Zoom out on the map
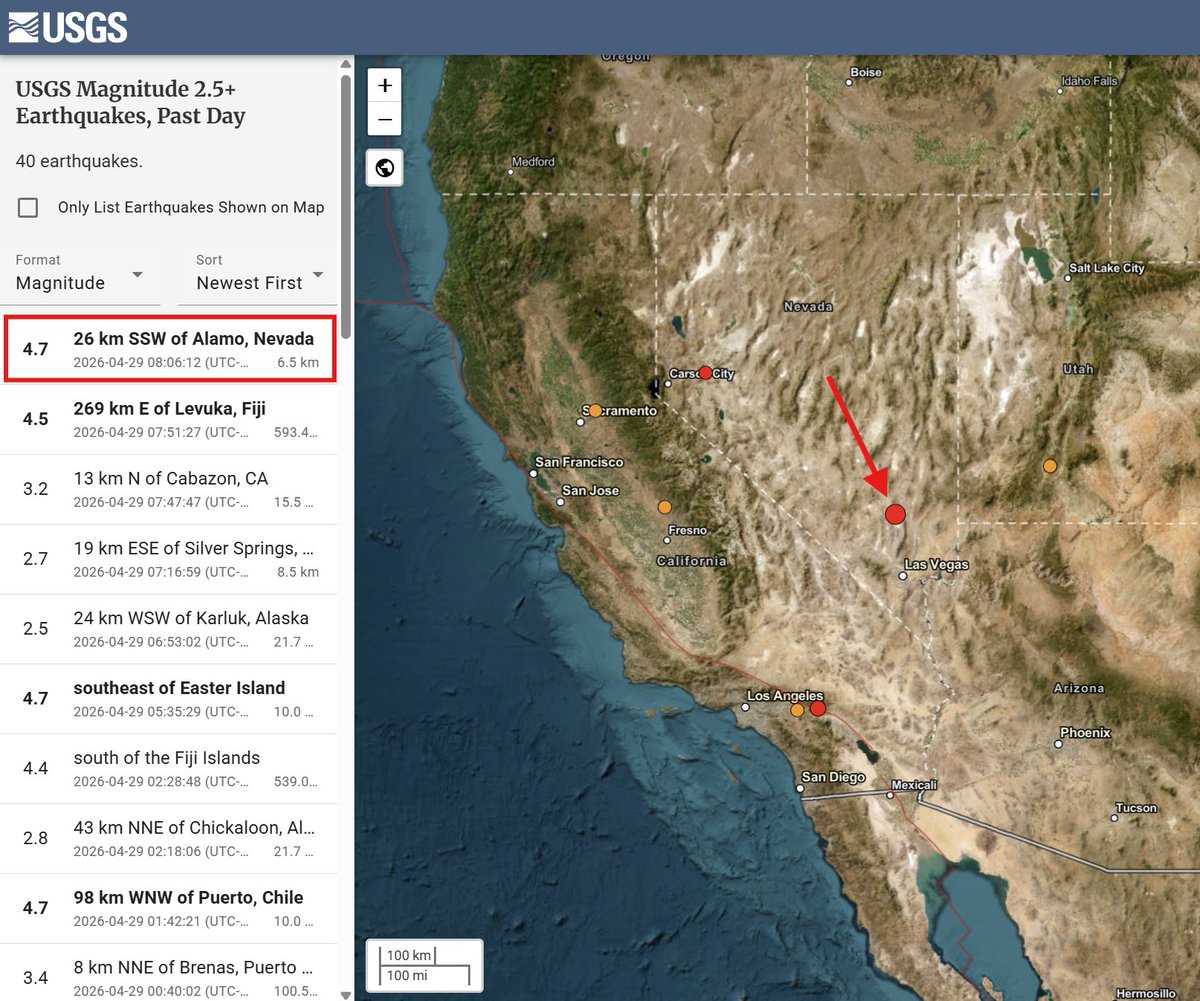 click(384, 121)
